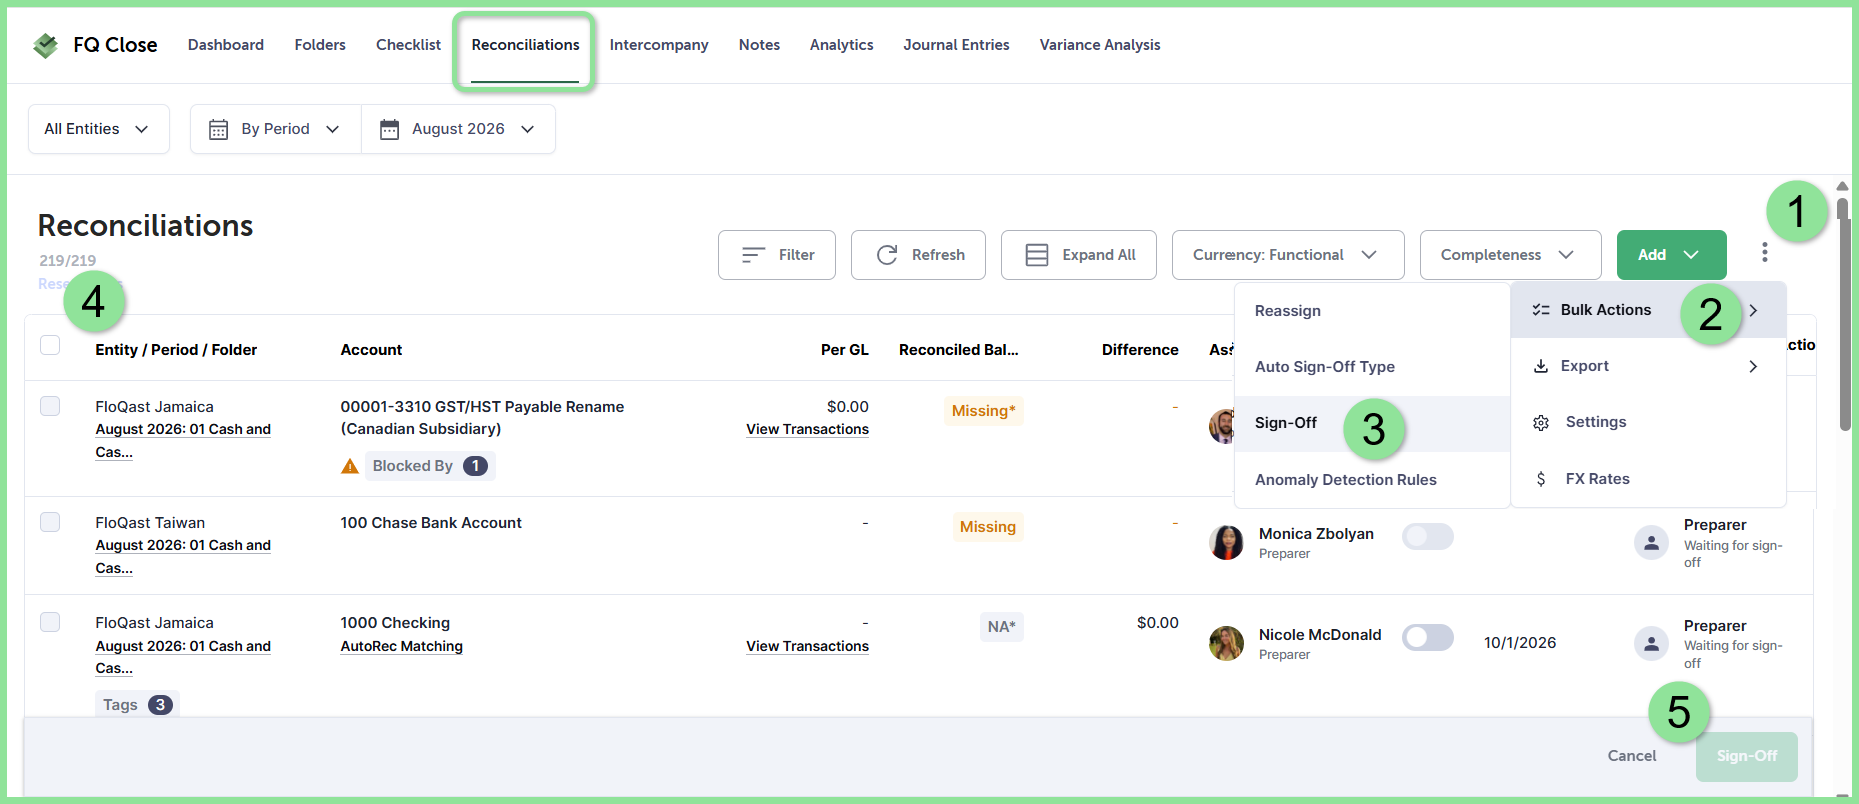Open the Intercompany tab
The height and width of the screenshot is (804, 1859).
tap(659, 45)
